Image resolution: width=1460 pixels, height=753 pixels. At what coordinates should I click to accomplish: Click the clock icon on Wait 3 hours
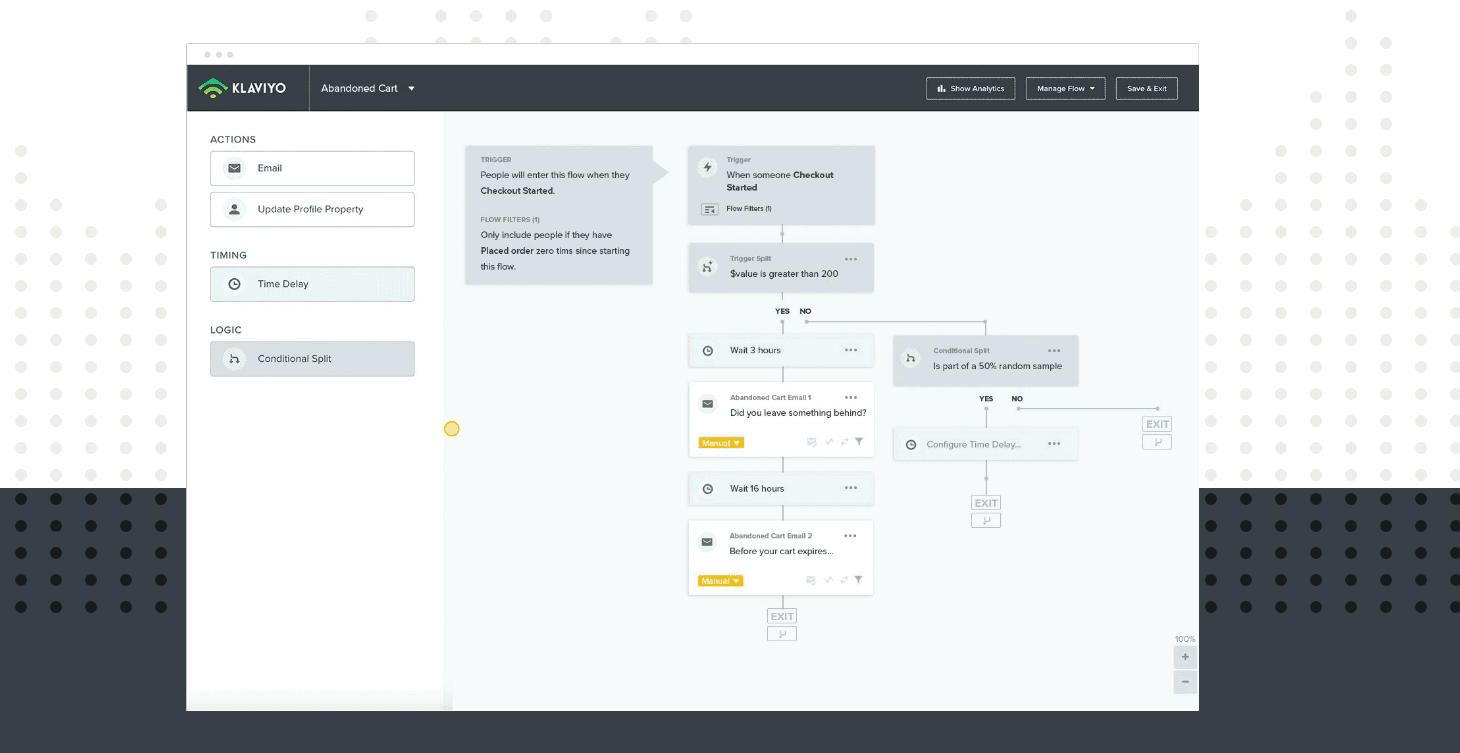[708, 351]
